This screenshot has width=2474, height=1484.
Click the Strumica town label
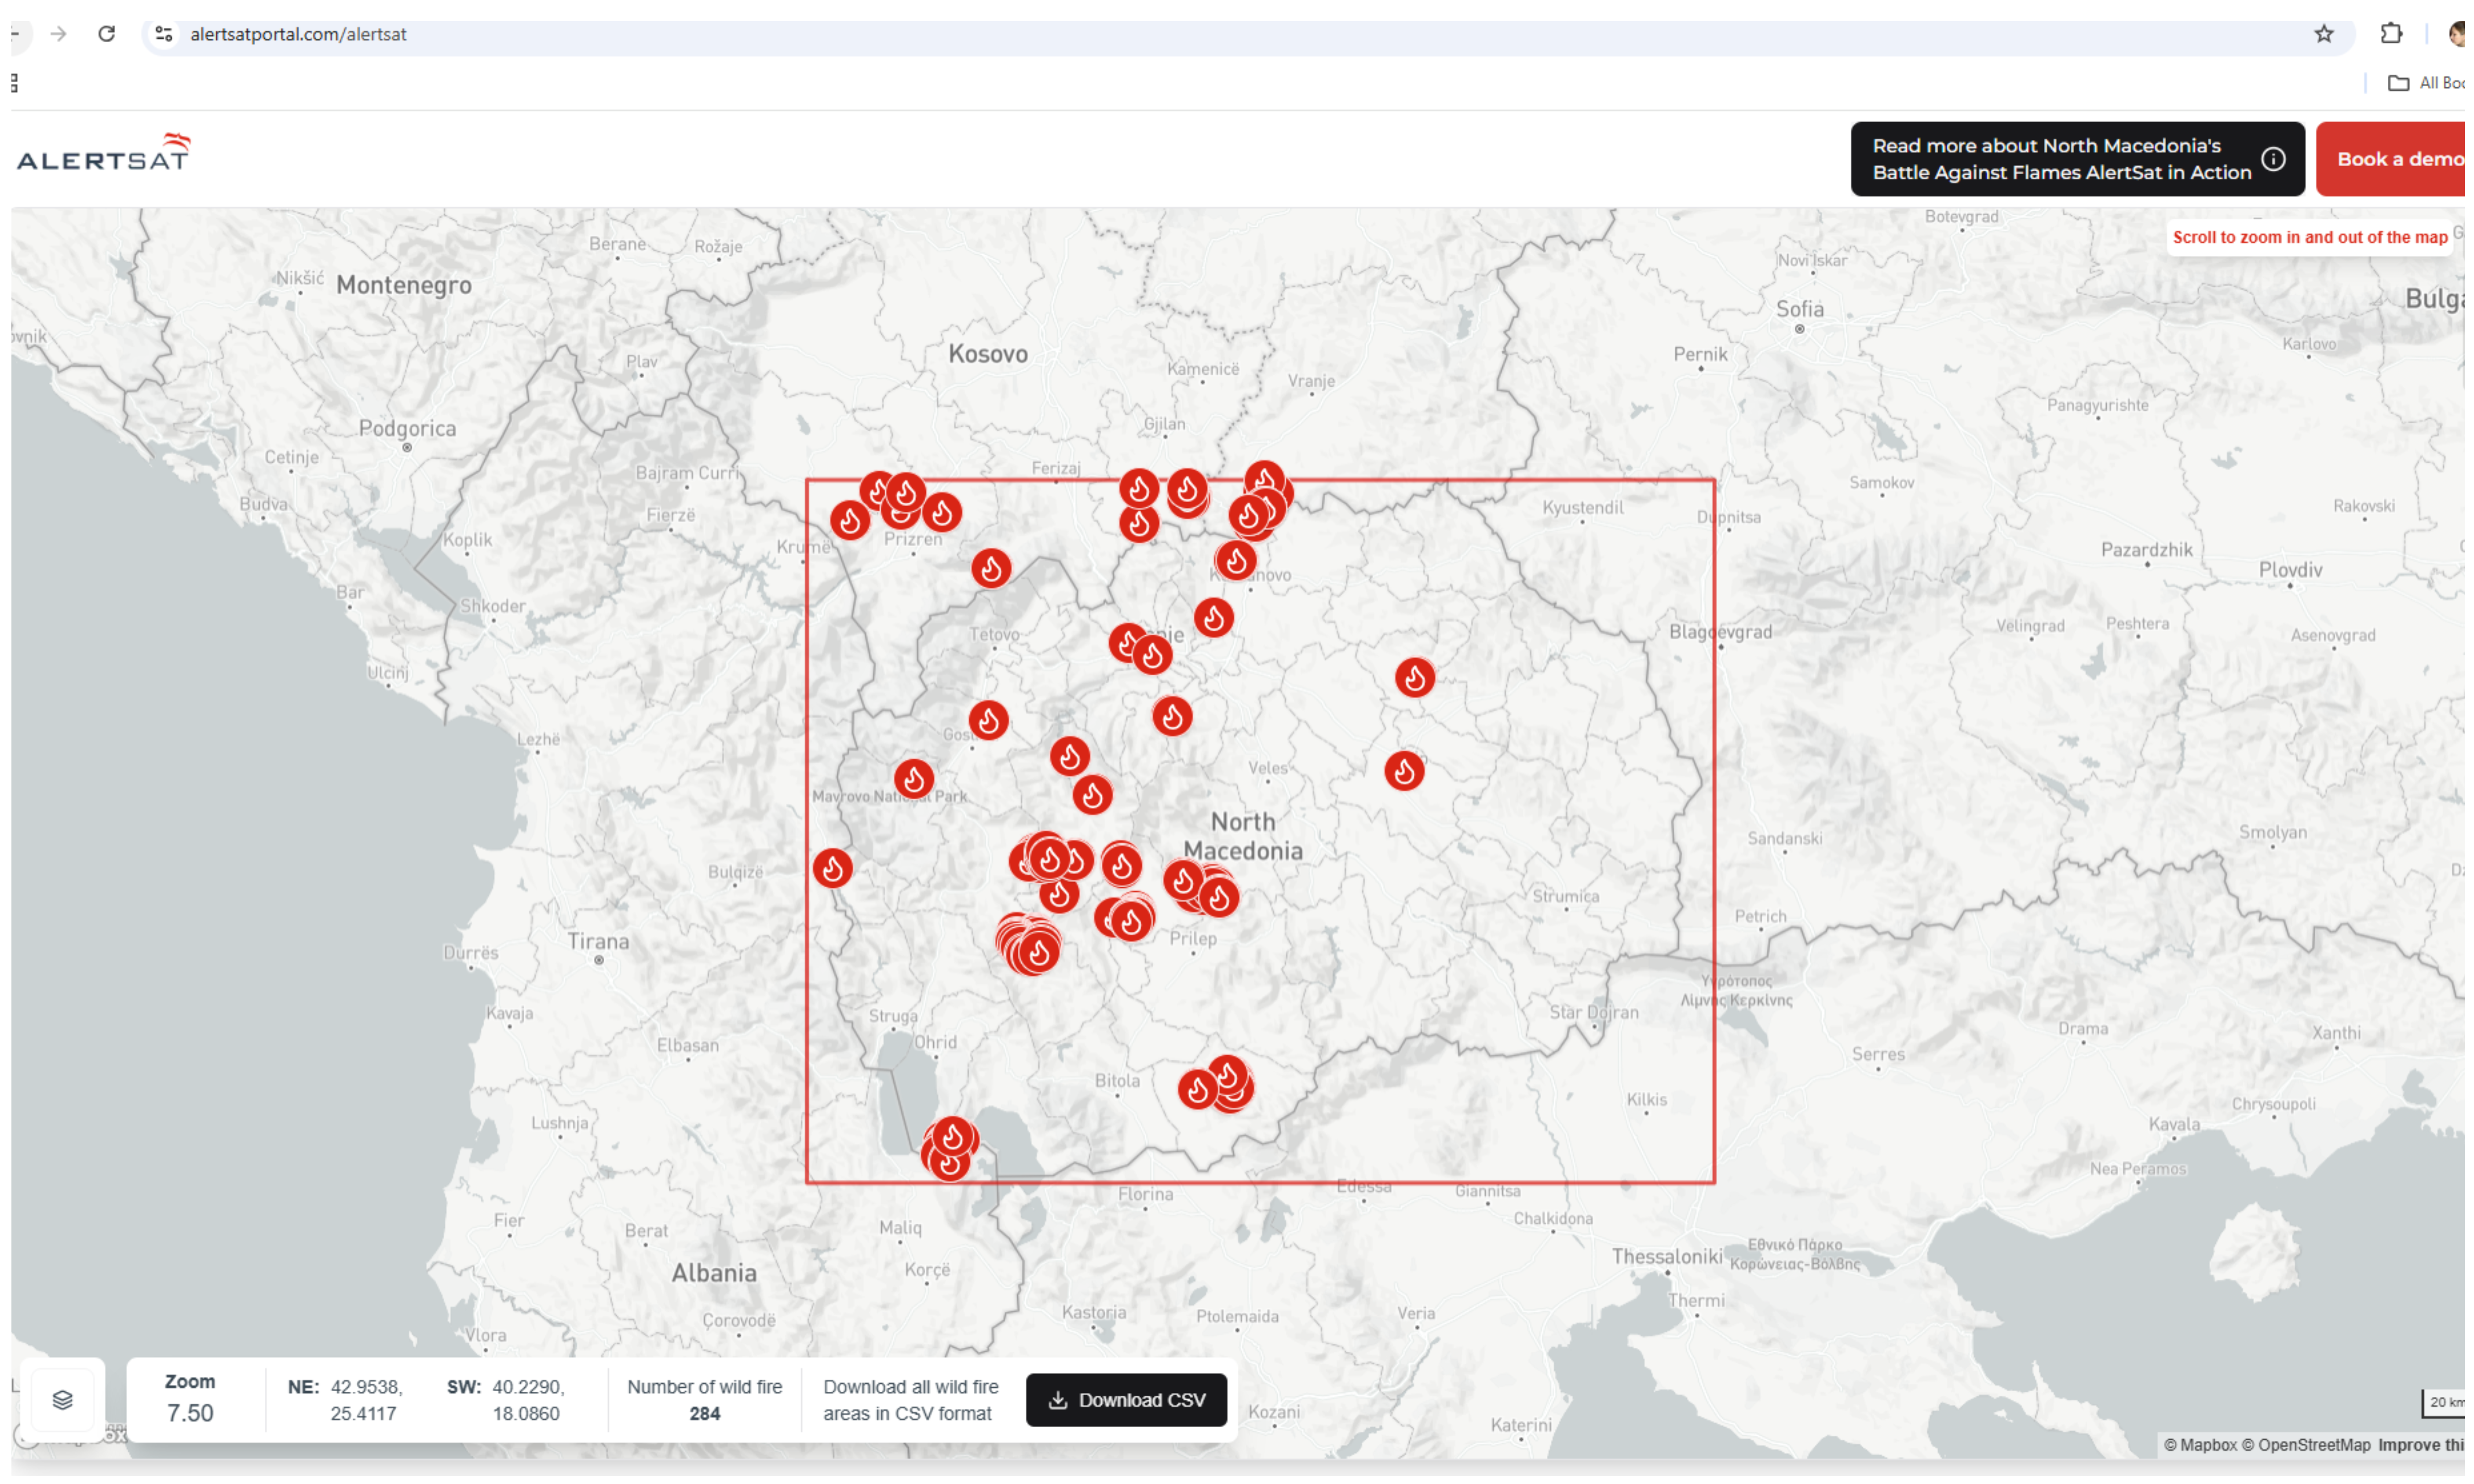pos(1566,896)
